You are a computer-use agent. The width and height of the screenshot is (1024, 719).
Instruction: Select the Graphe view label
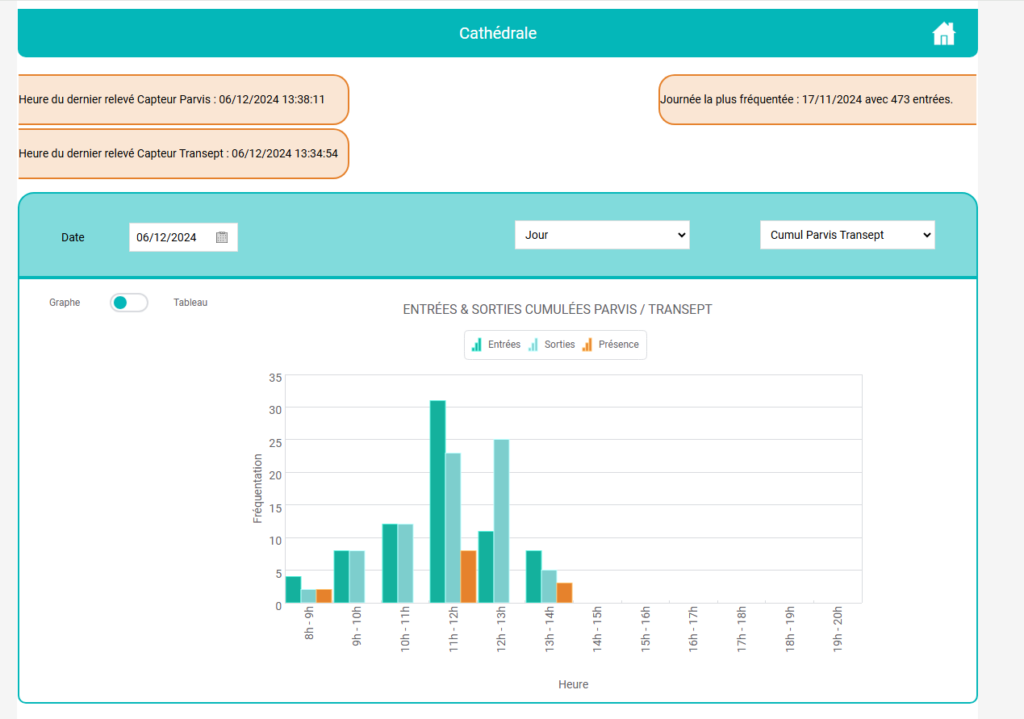pyautogui.click(x=64, y=302)
